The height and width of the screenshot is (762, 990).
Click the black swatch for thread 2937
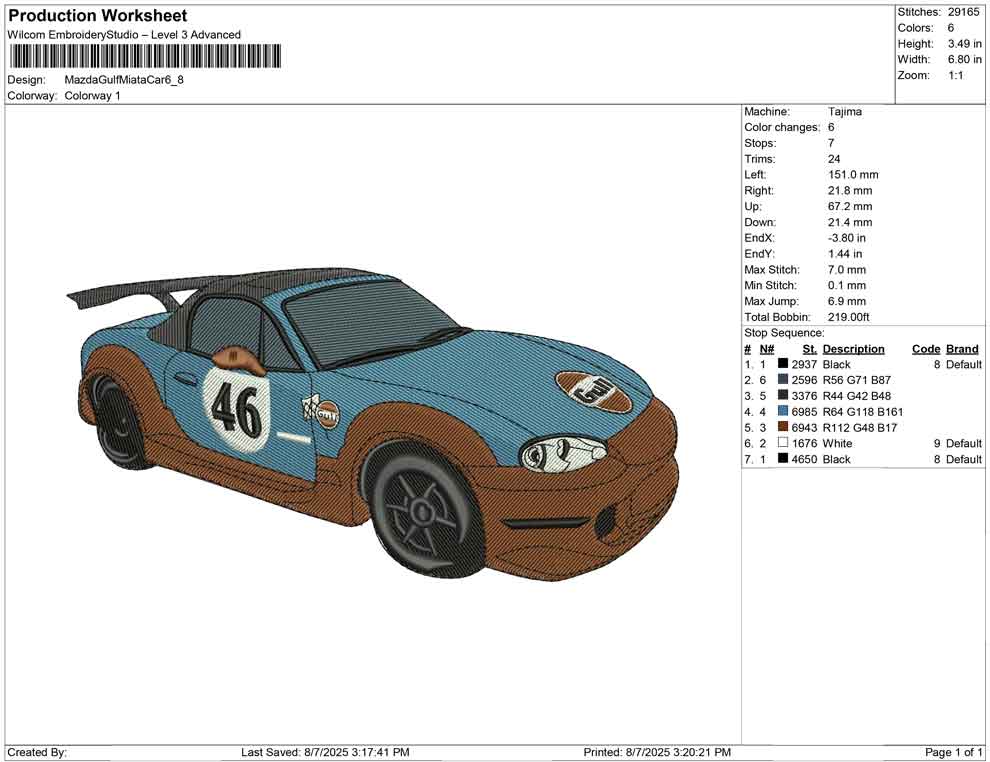point(783,364)
